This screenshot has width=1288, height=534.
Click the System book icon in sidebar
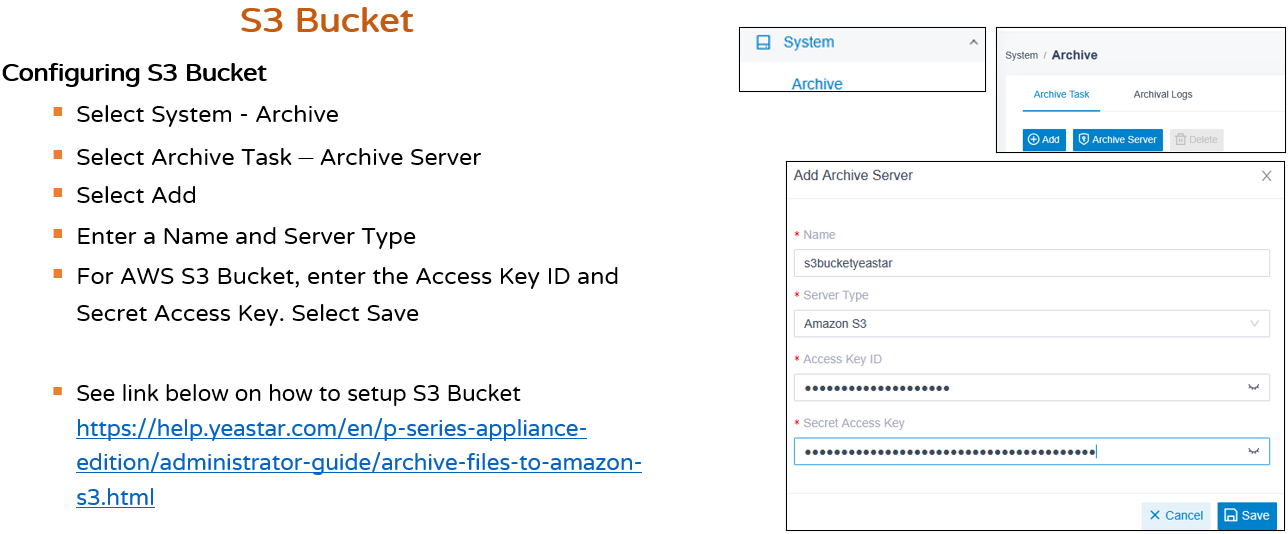[x=763, y=42]
